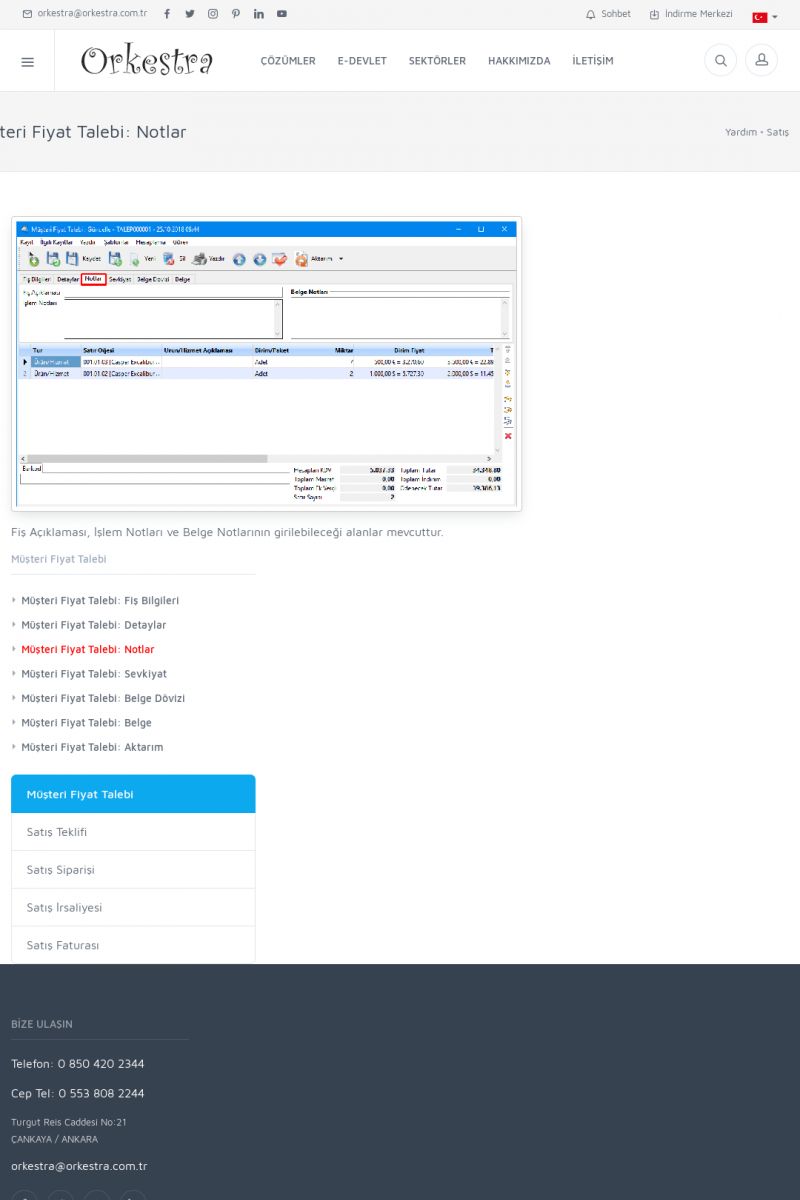Go to the İLETİŞİM page
Viewport: 800px width, 1200px height.
tap(593, 61)
